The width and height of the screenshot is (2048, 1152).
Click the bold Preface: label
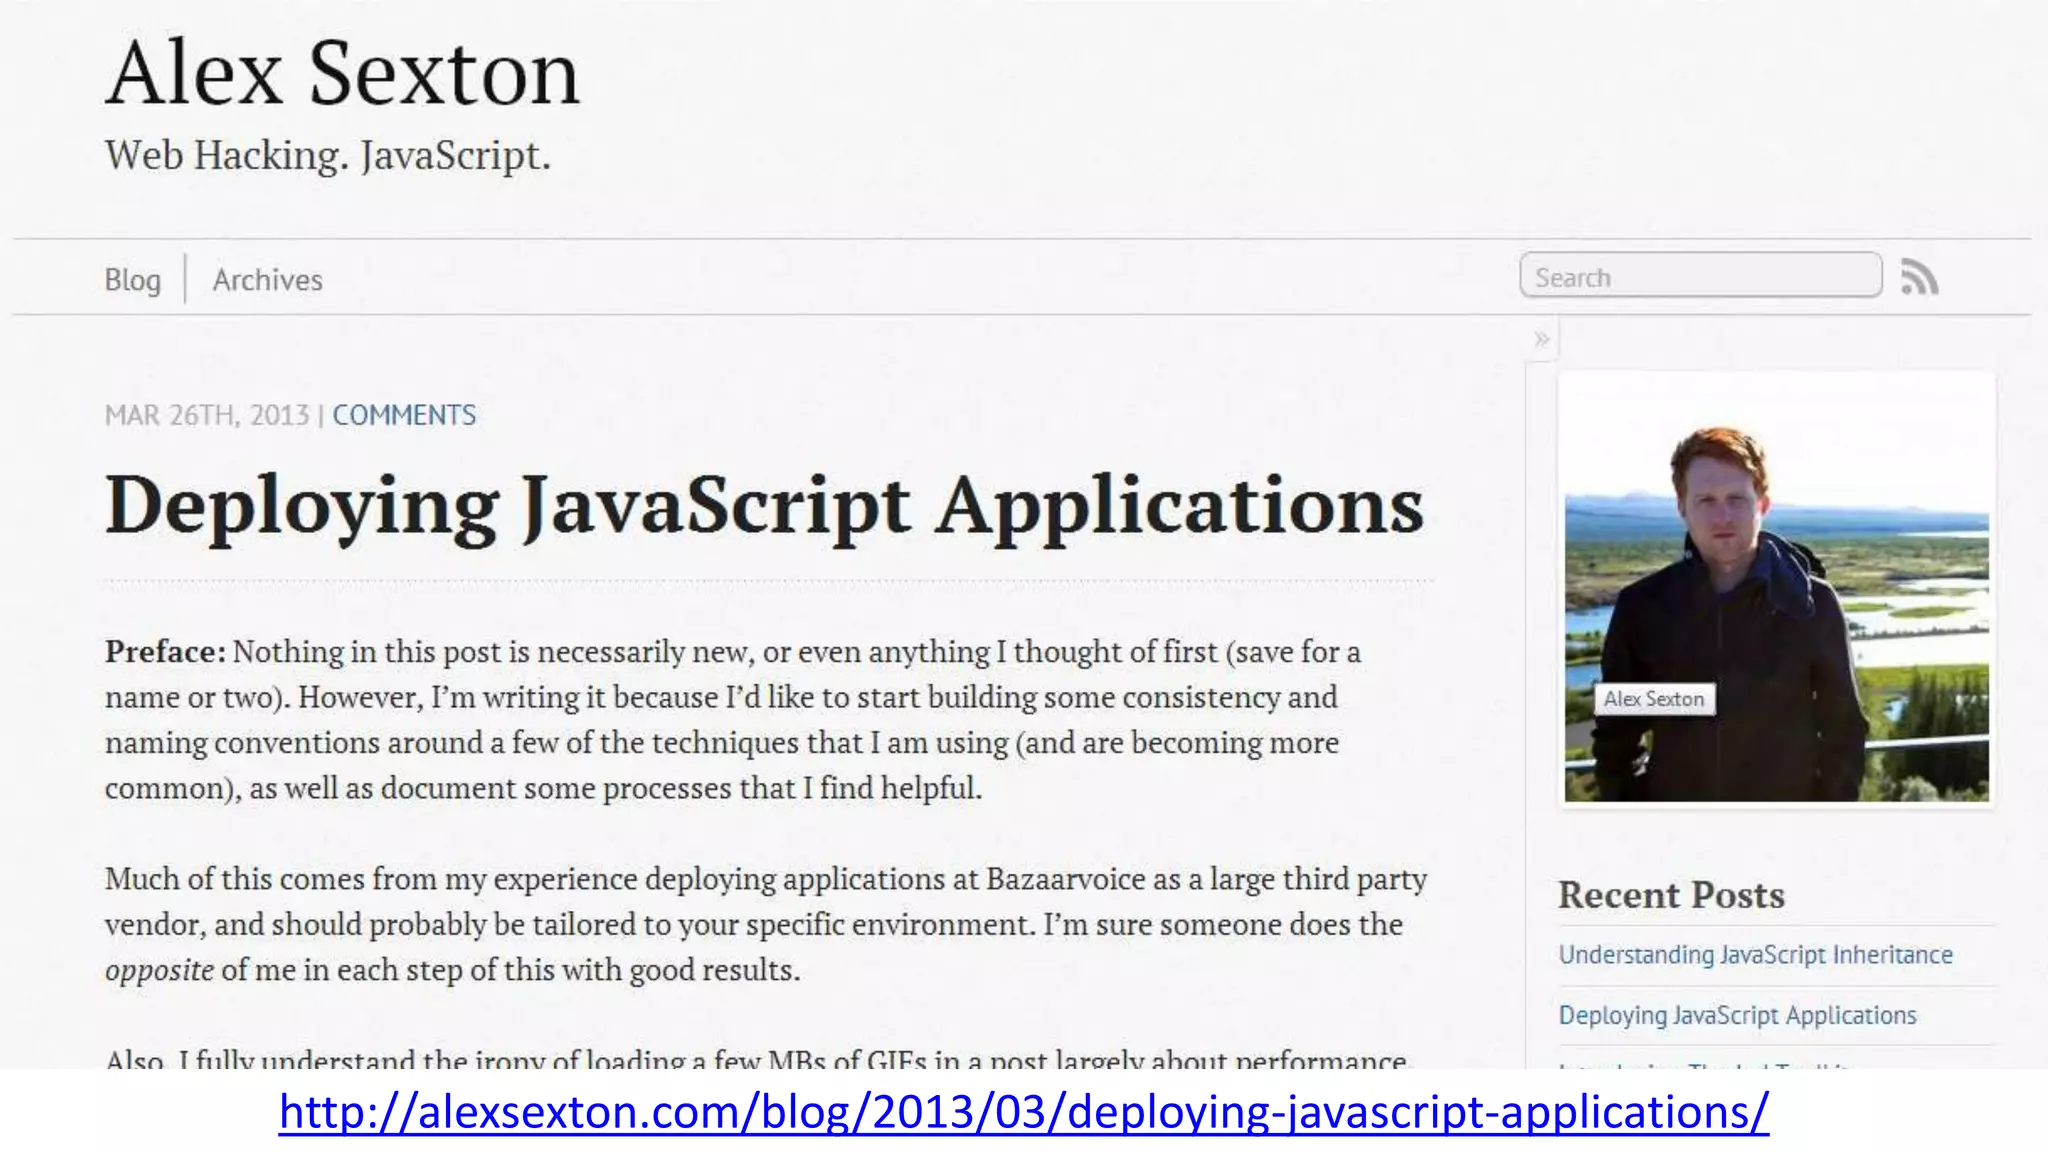tap(166, 652)
